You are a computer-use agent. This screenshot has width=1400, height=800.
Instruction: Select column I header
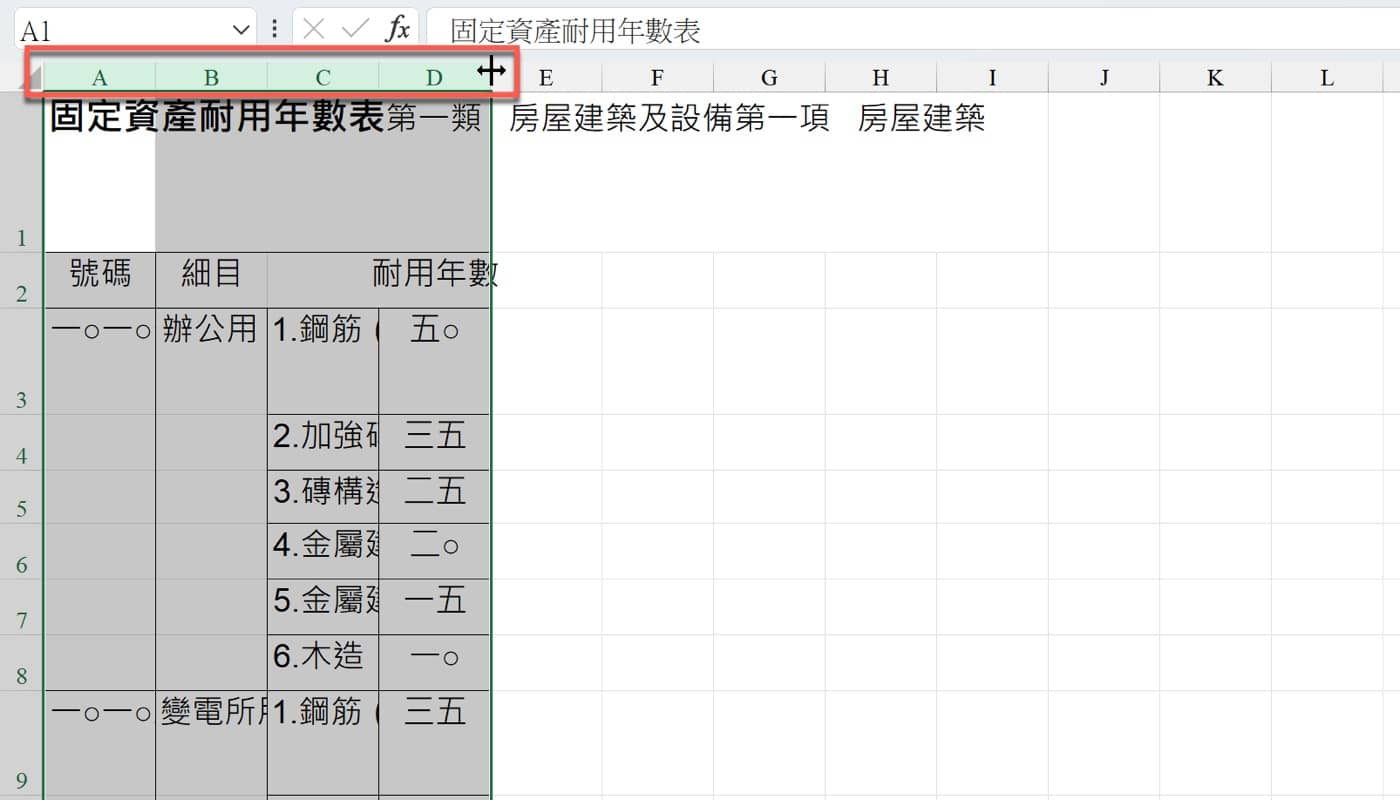click(x=992, y=78)
